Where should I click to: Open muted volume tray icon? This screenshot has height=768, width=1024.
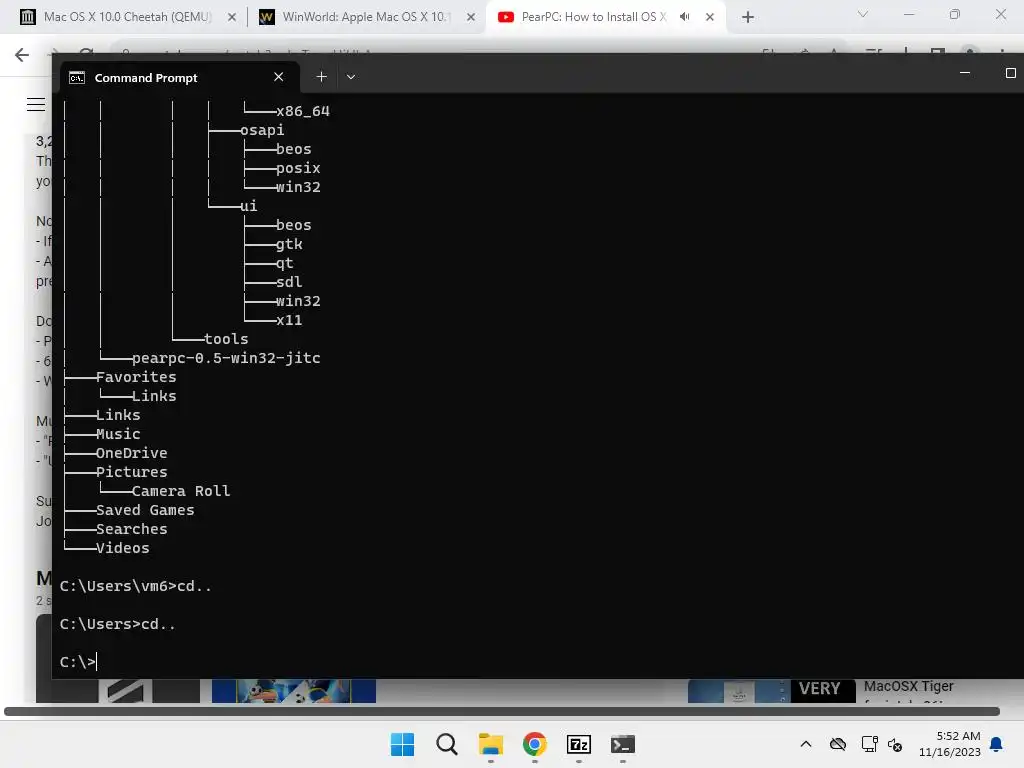point(895,744)
